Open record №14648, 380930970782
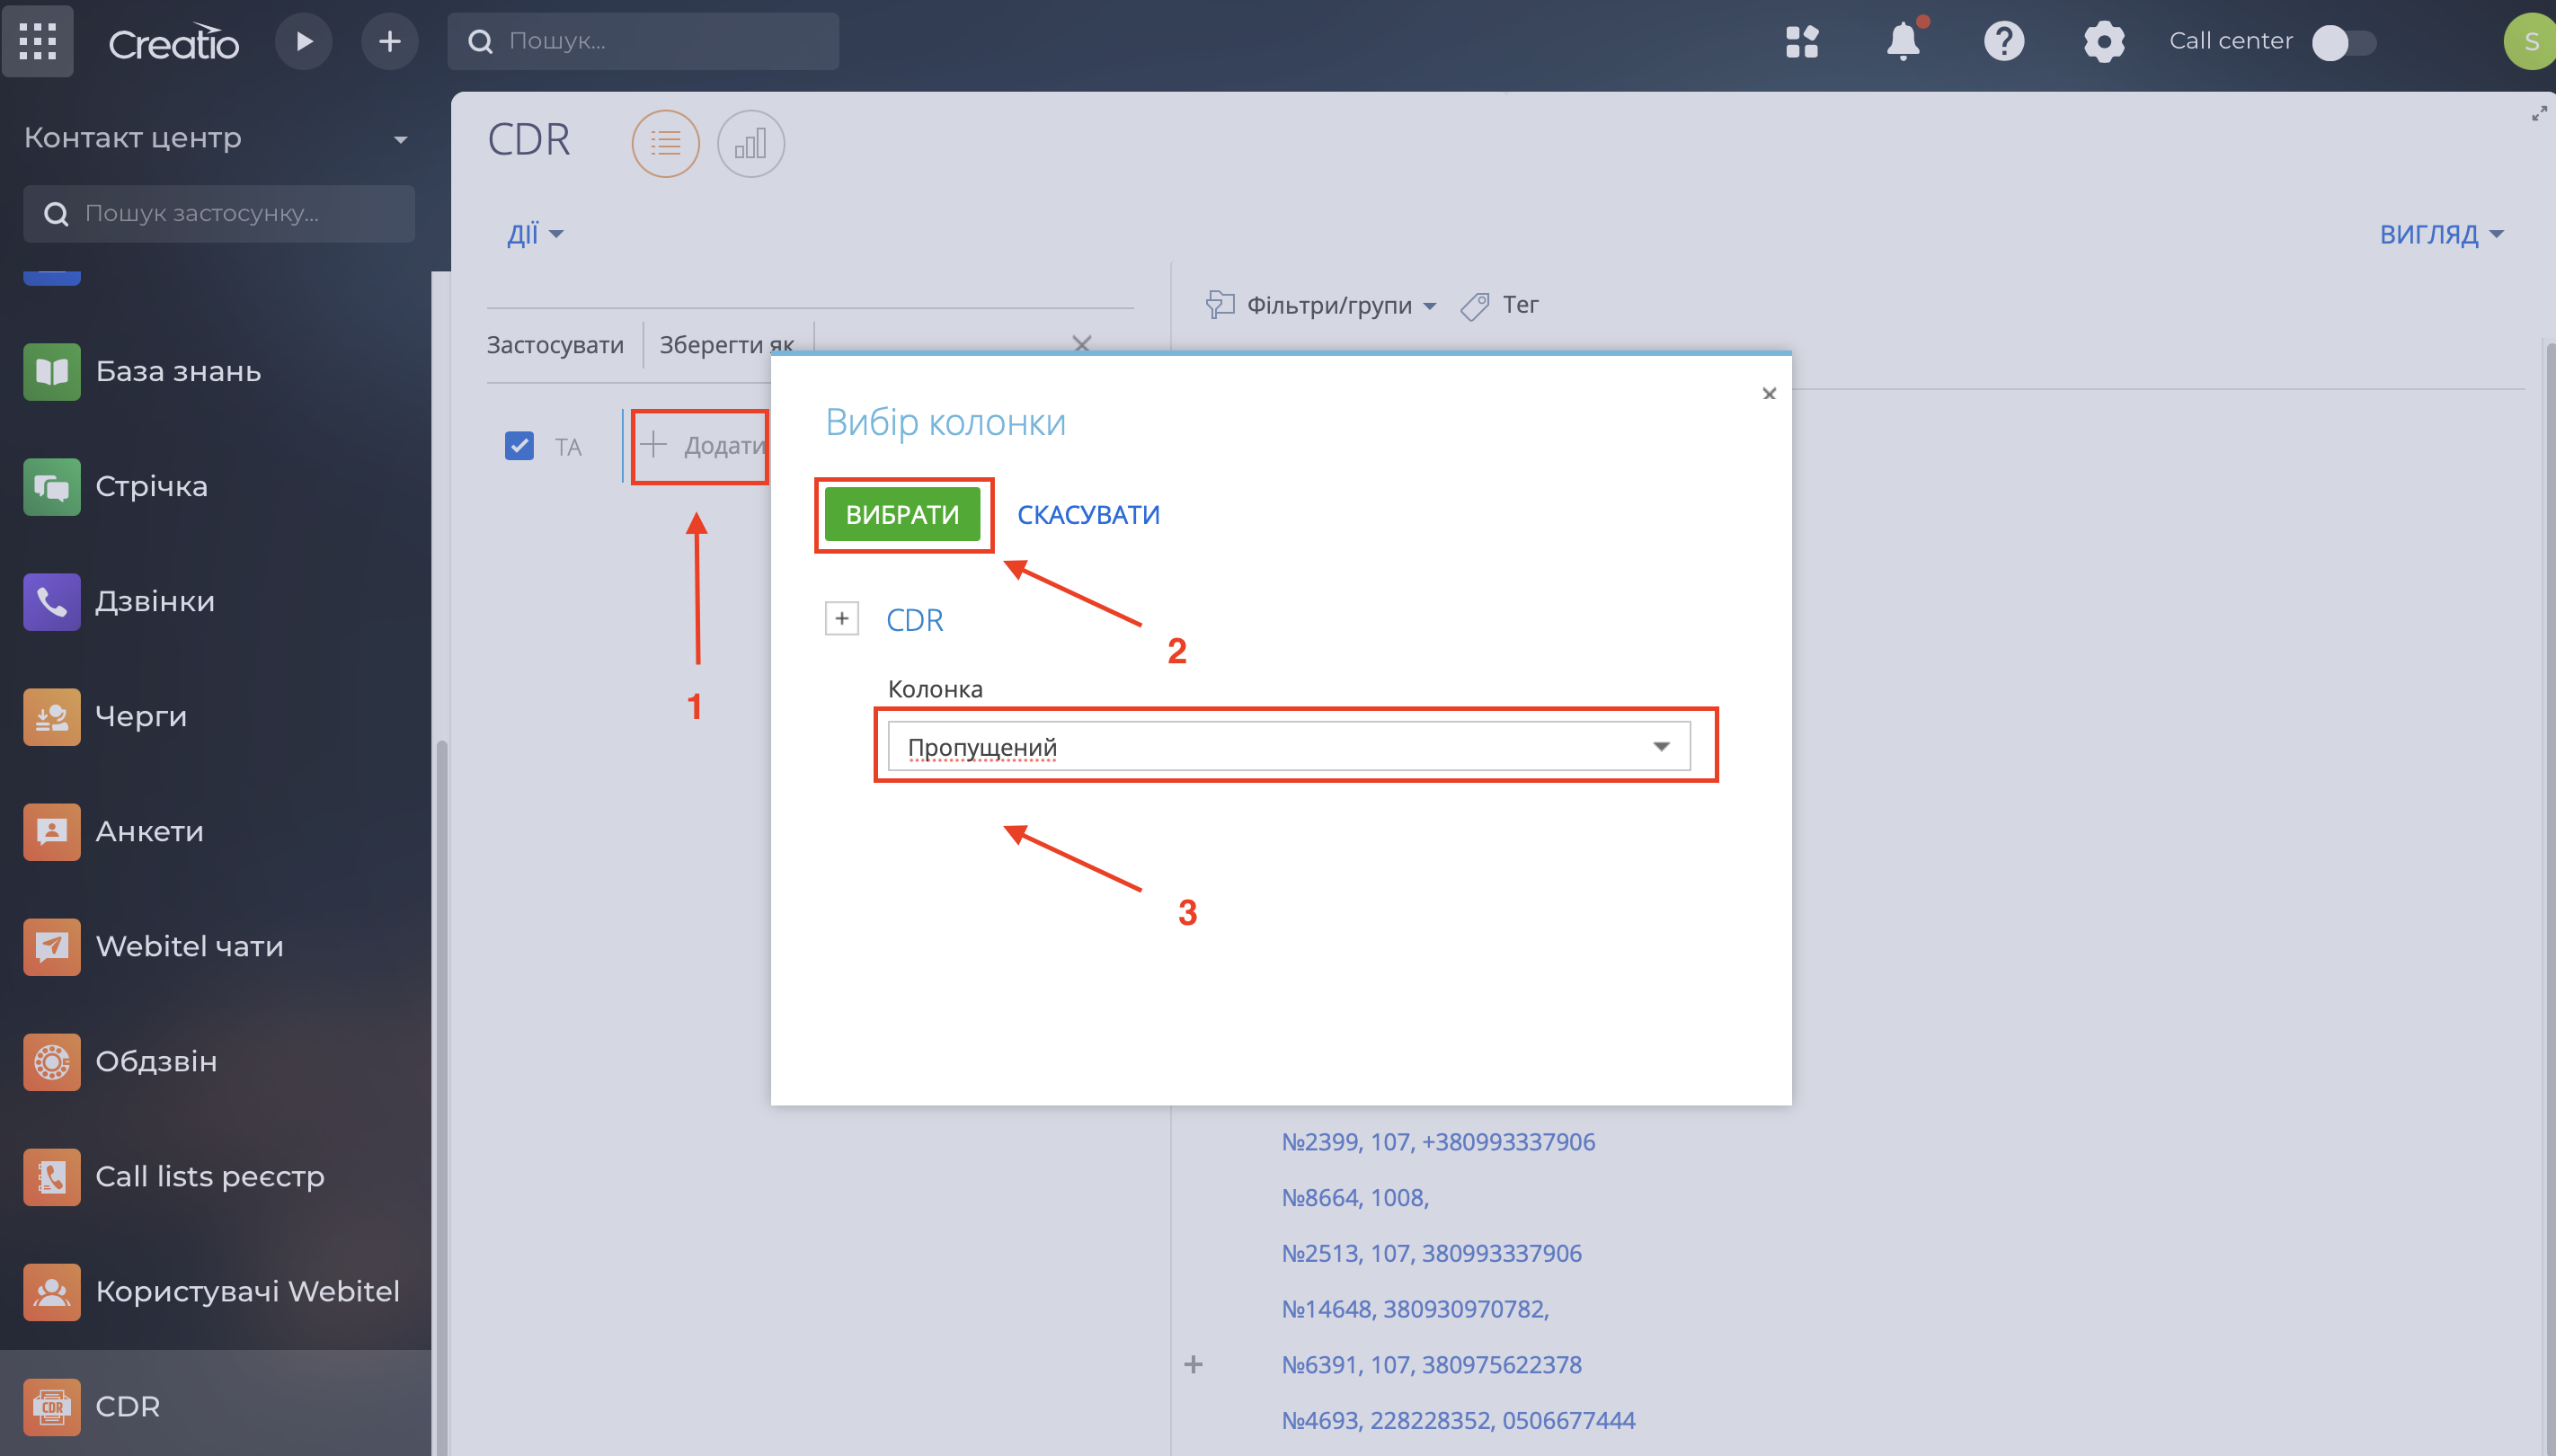The width and height of the screenshot is (2556, 1456). click(1415, 1309)
